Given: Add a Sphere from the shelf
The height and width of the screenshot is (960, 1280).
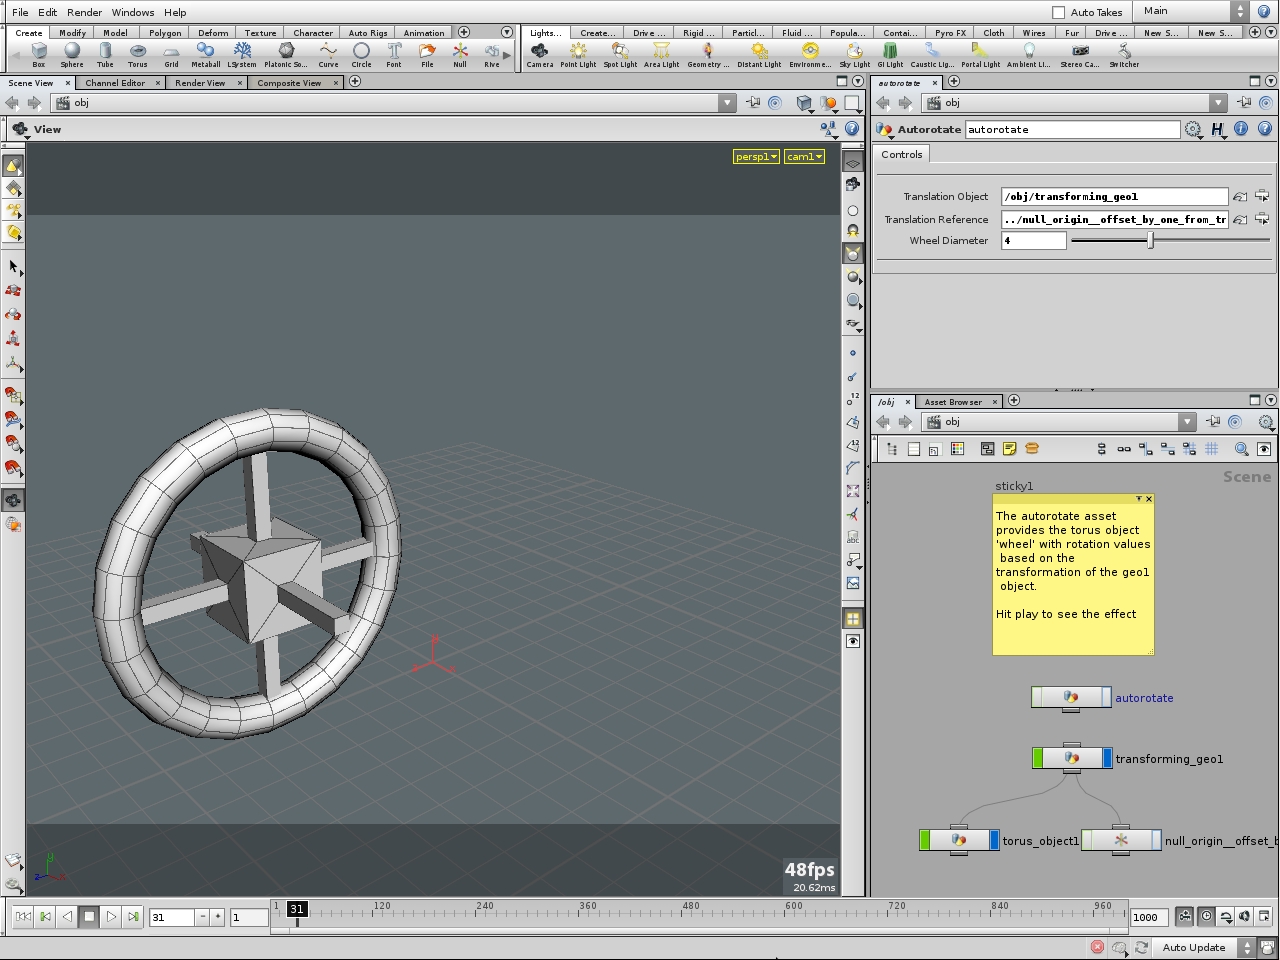Looking at the screenshot, I should 72,54.
